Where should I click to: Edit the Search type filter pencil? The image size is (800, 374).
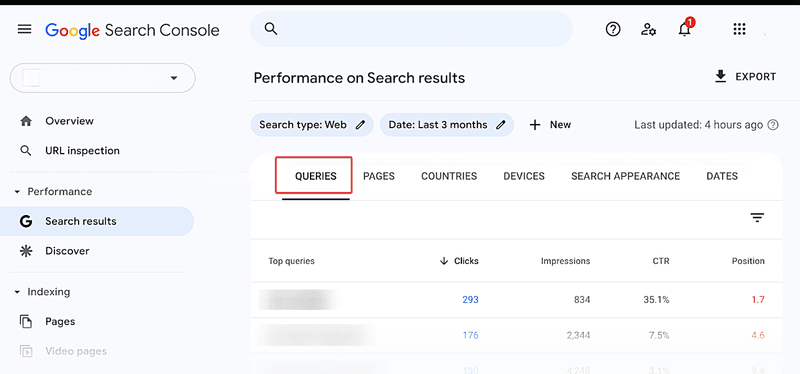(361, 125)
